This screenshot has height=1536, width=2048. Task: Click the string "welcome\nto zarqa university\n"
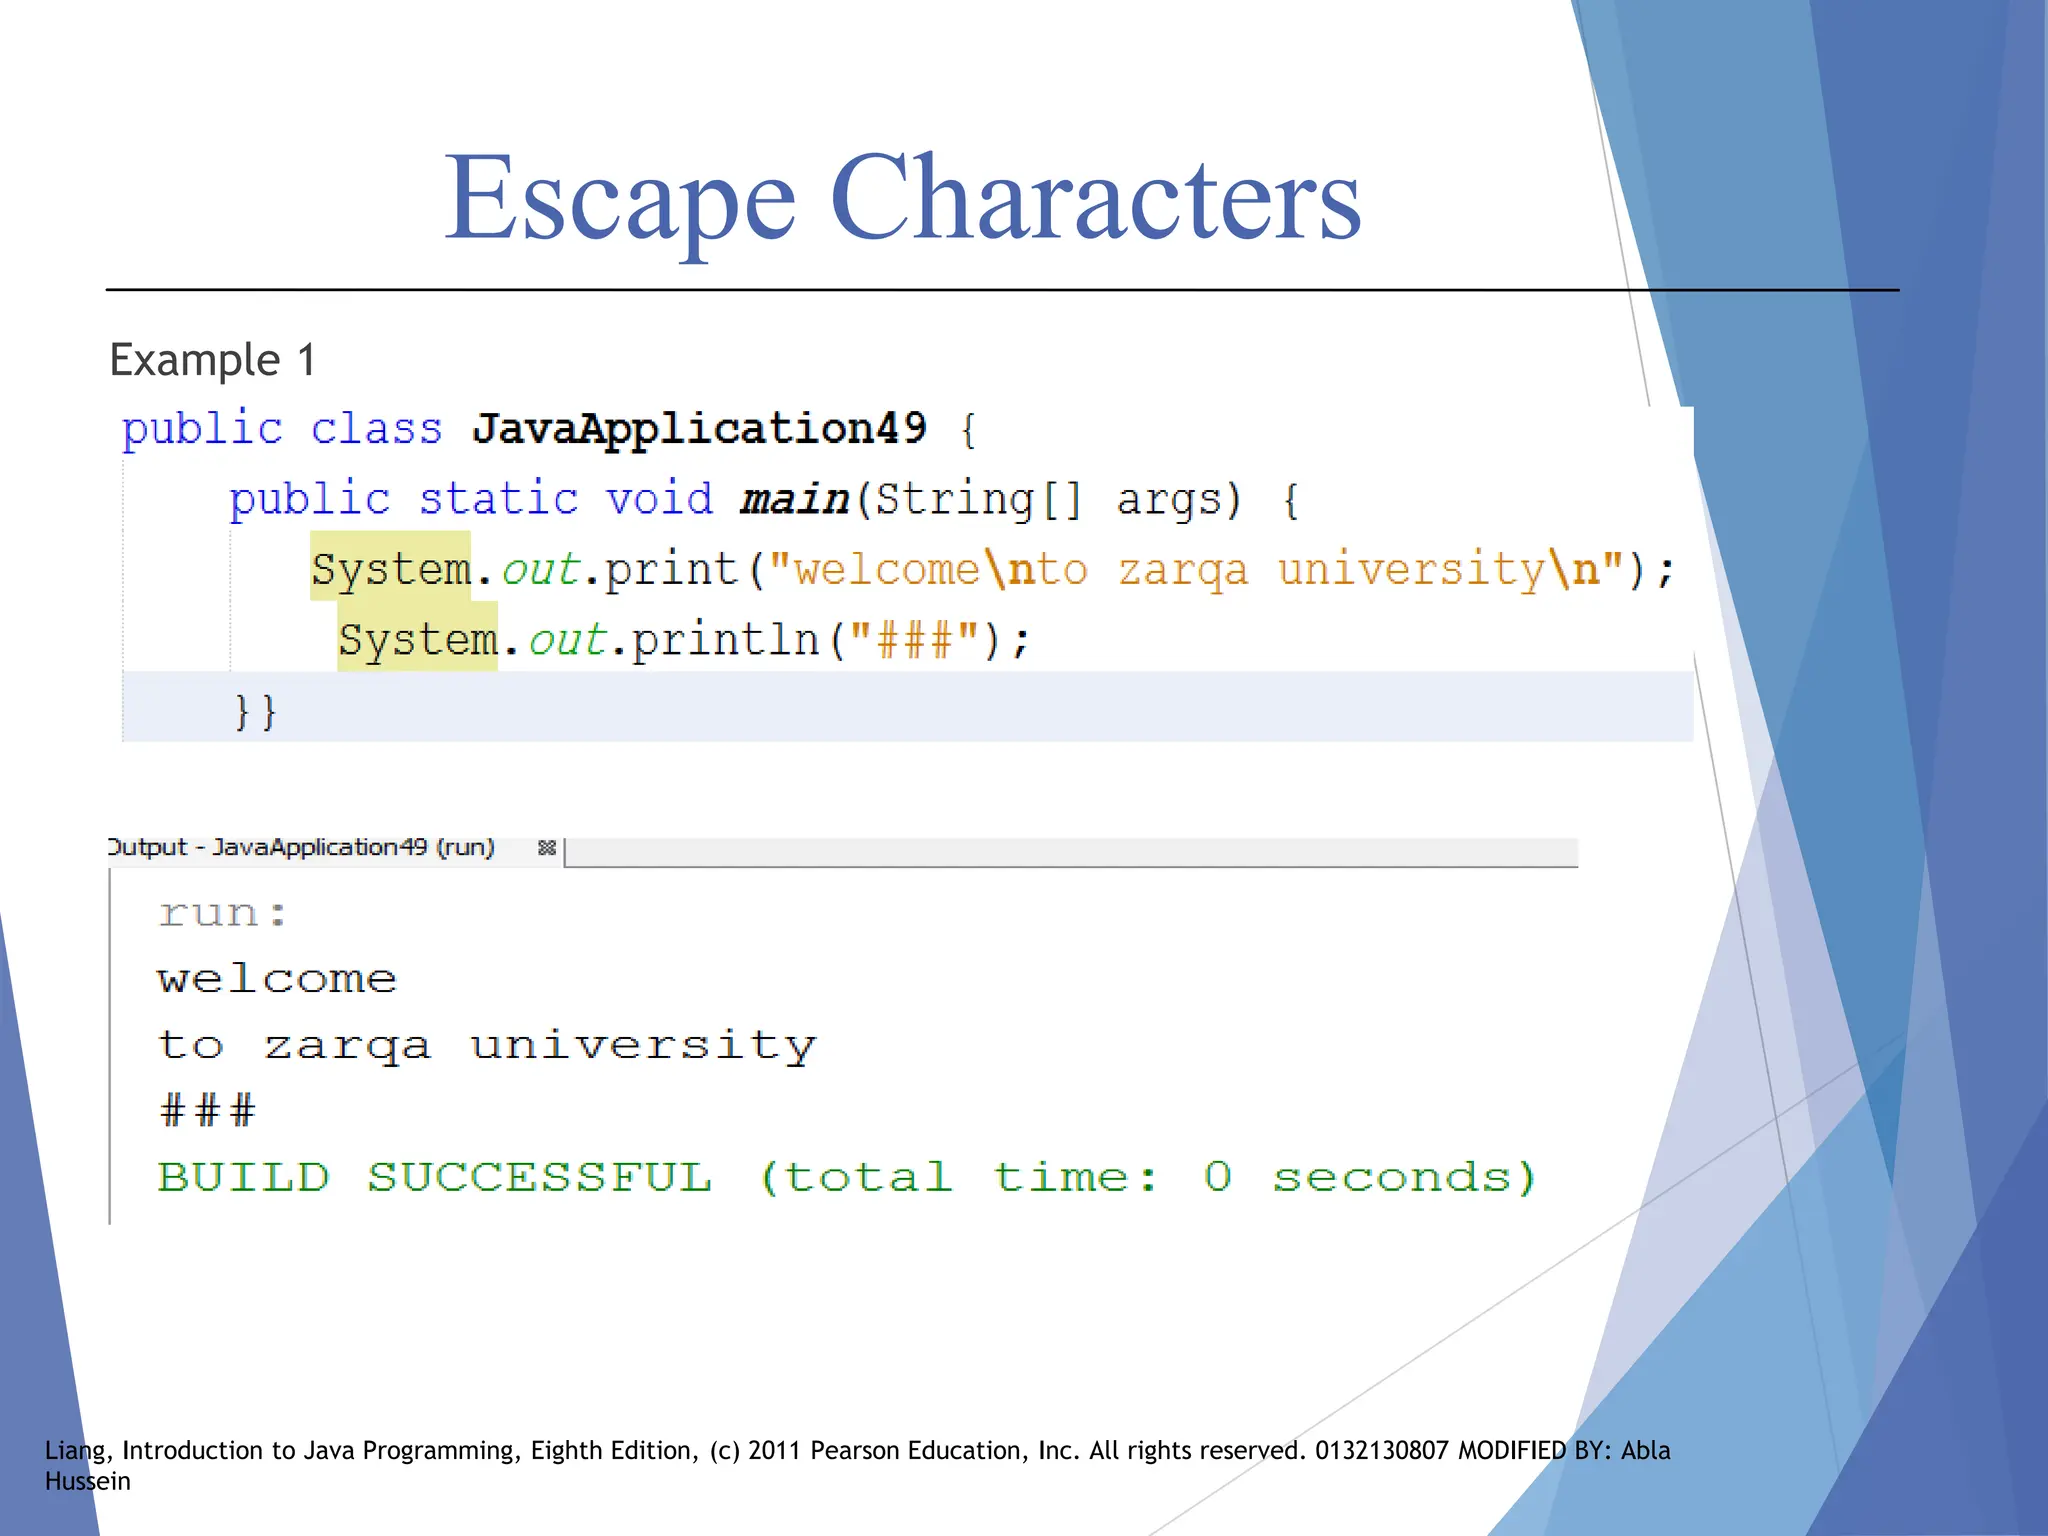(x=1196, y=570)
